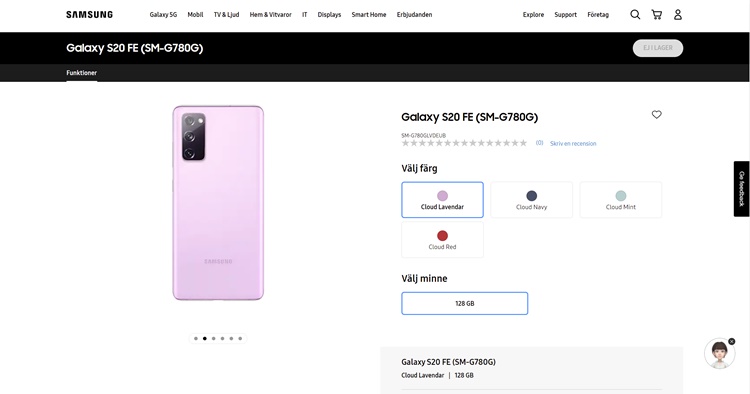Open the search magnifier icon
The width and height of the screenshot is (750, 394).
pyautogui.click(x=635, y=14)
